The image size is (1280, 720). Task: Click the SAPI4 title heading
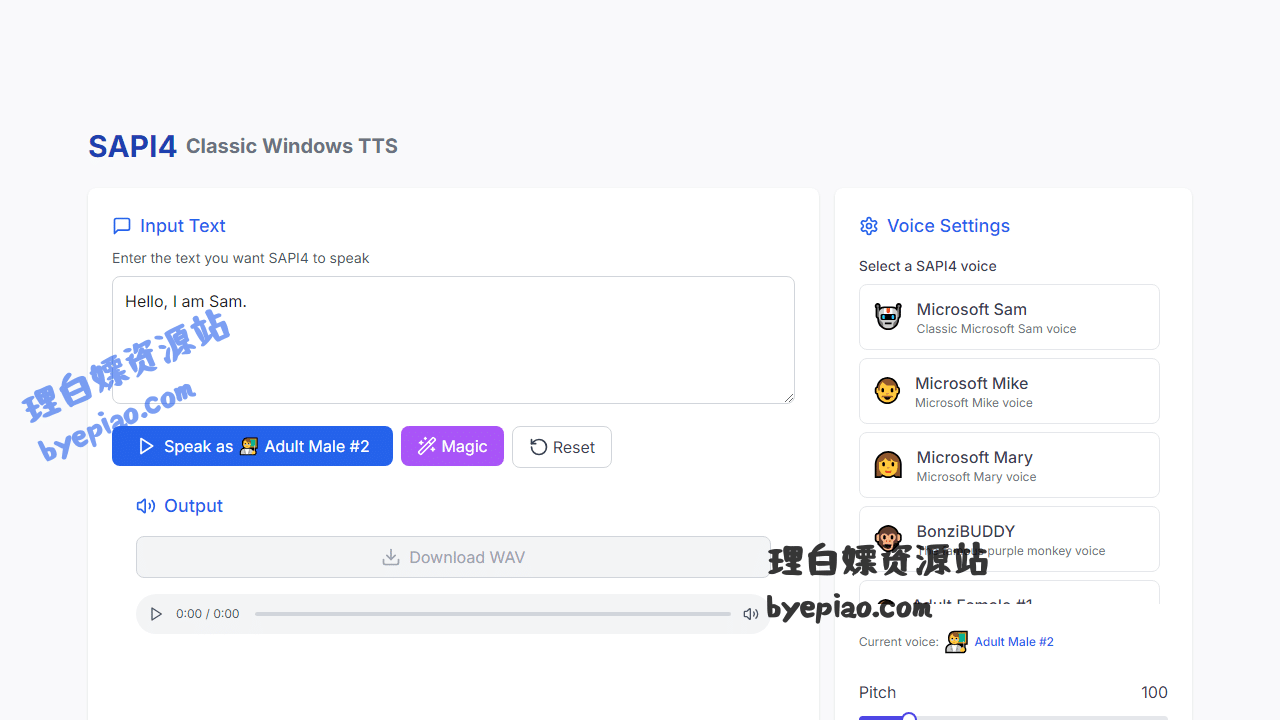(132, 146)
